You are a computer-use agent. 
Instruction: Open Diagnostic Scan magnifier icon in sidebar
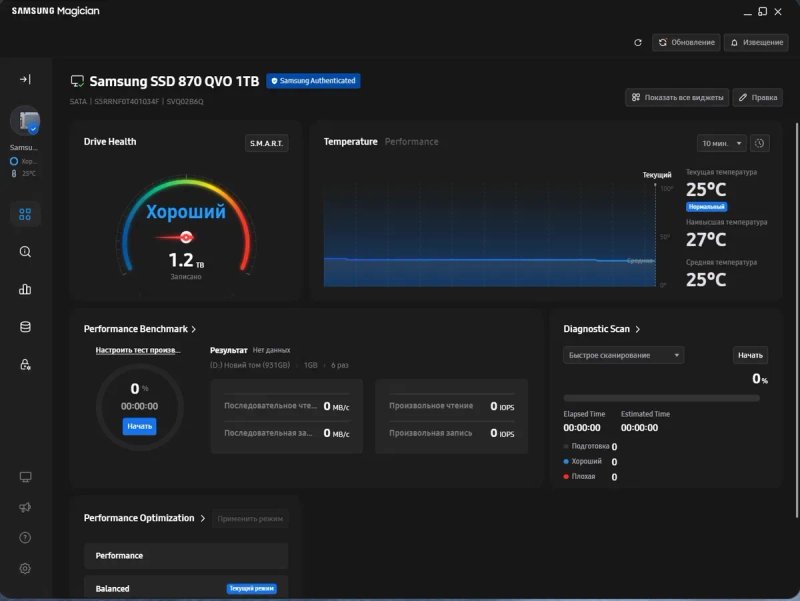[25, 252]
